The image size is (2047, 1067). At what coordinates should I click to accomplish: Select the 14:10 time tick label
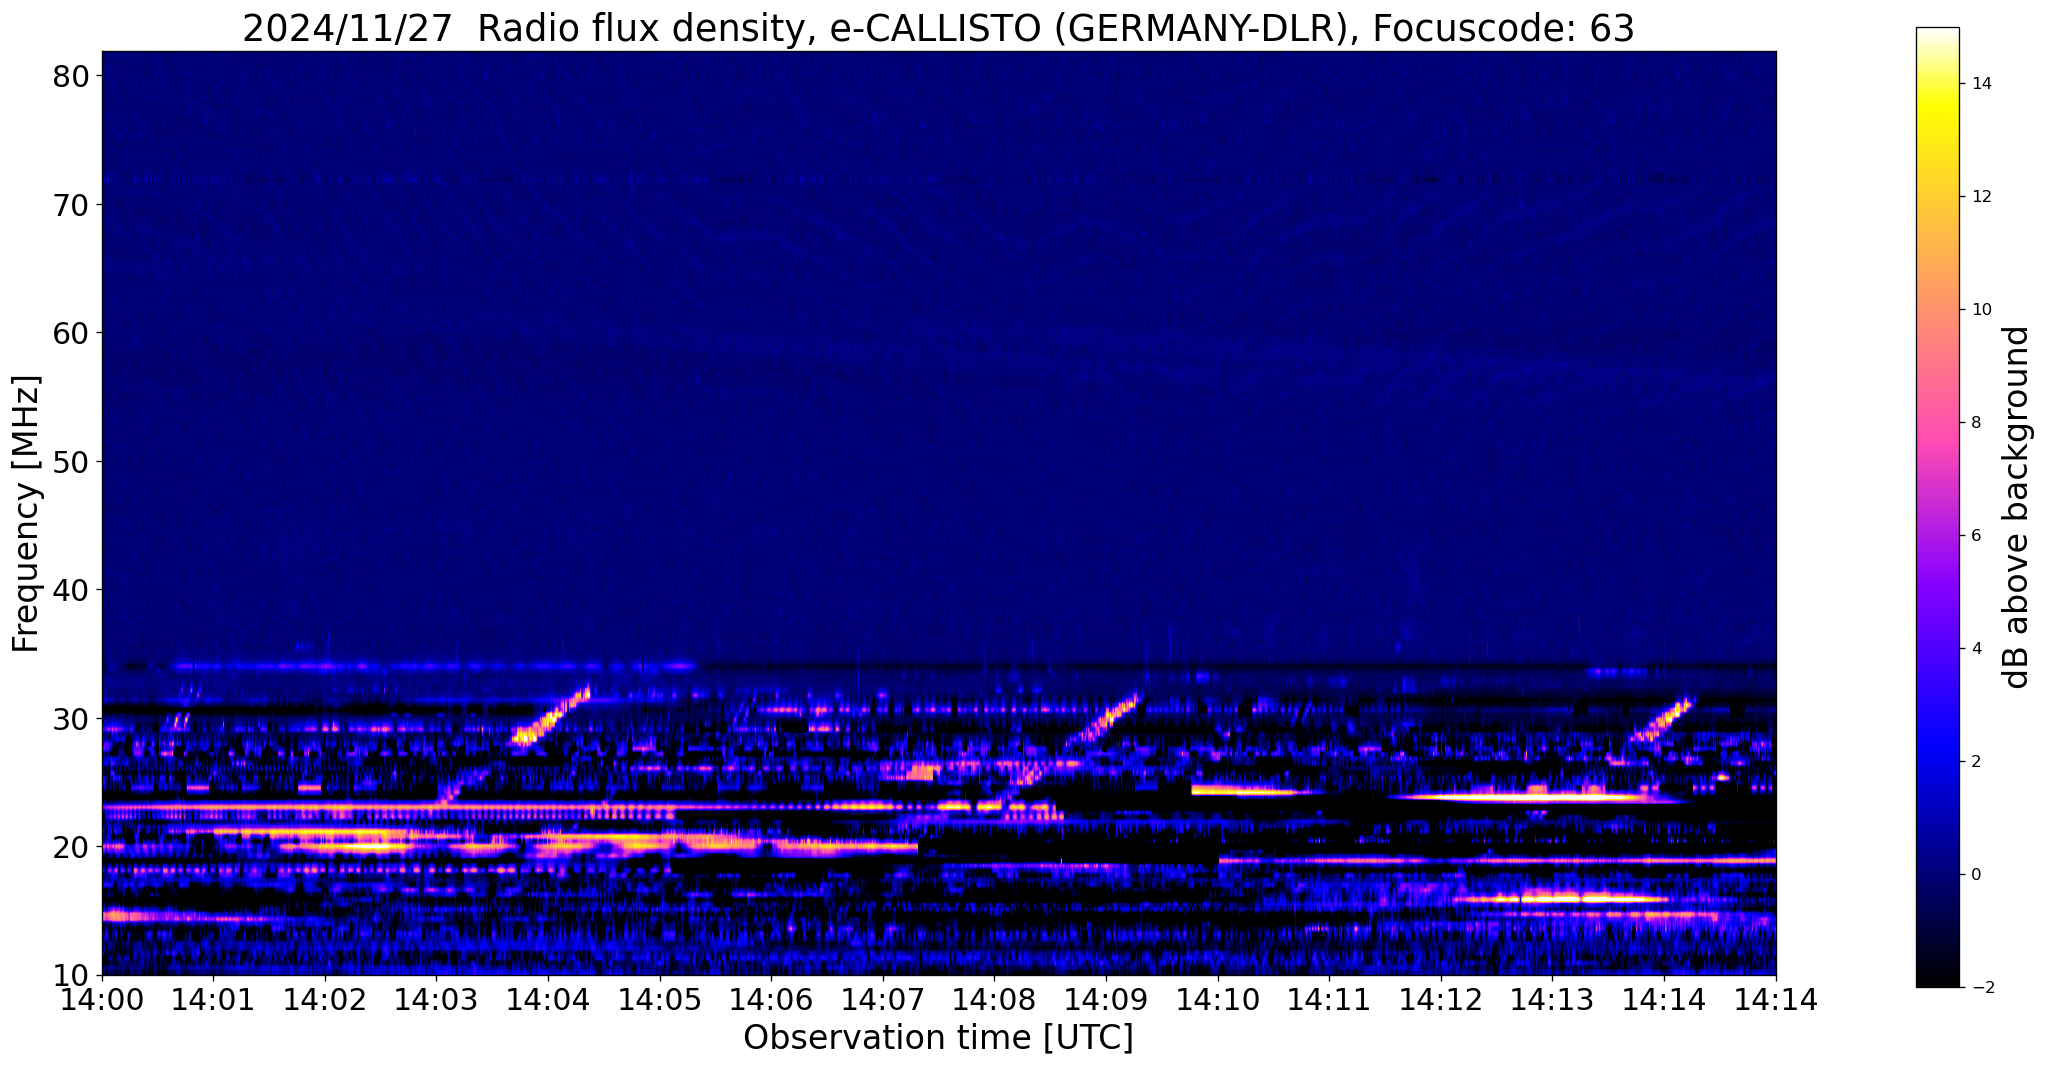[1218, 999]
